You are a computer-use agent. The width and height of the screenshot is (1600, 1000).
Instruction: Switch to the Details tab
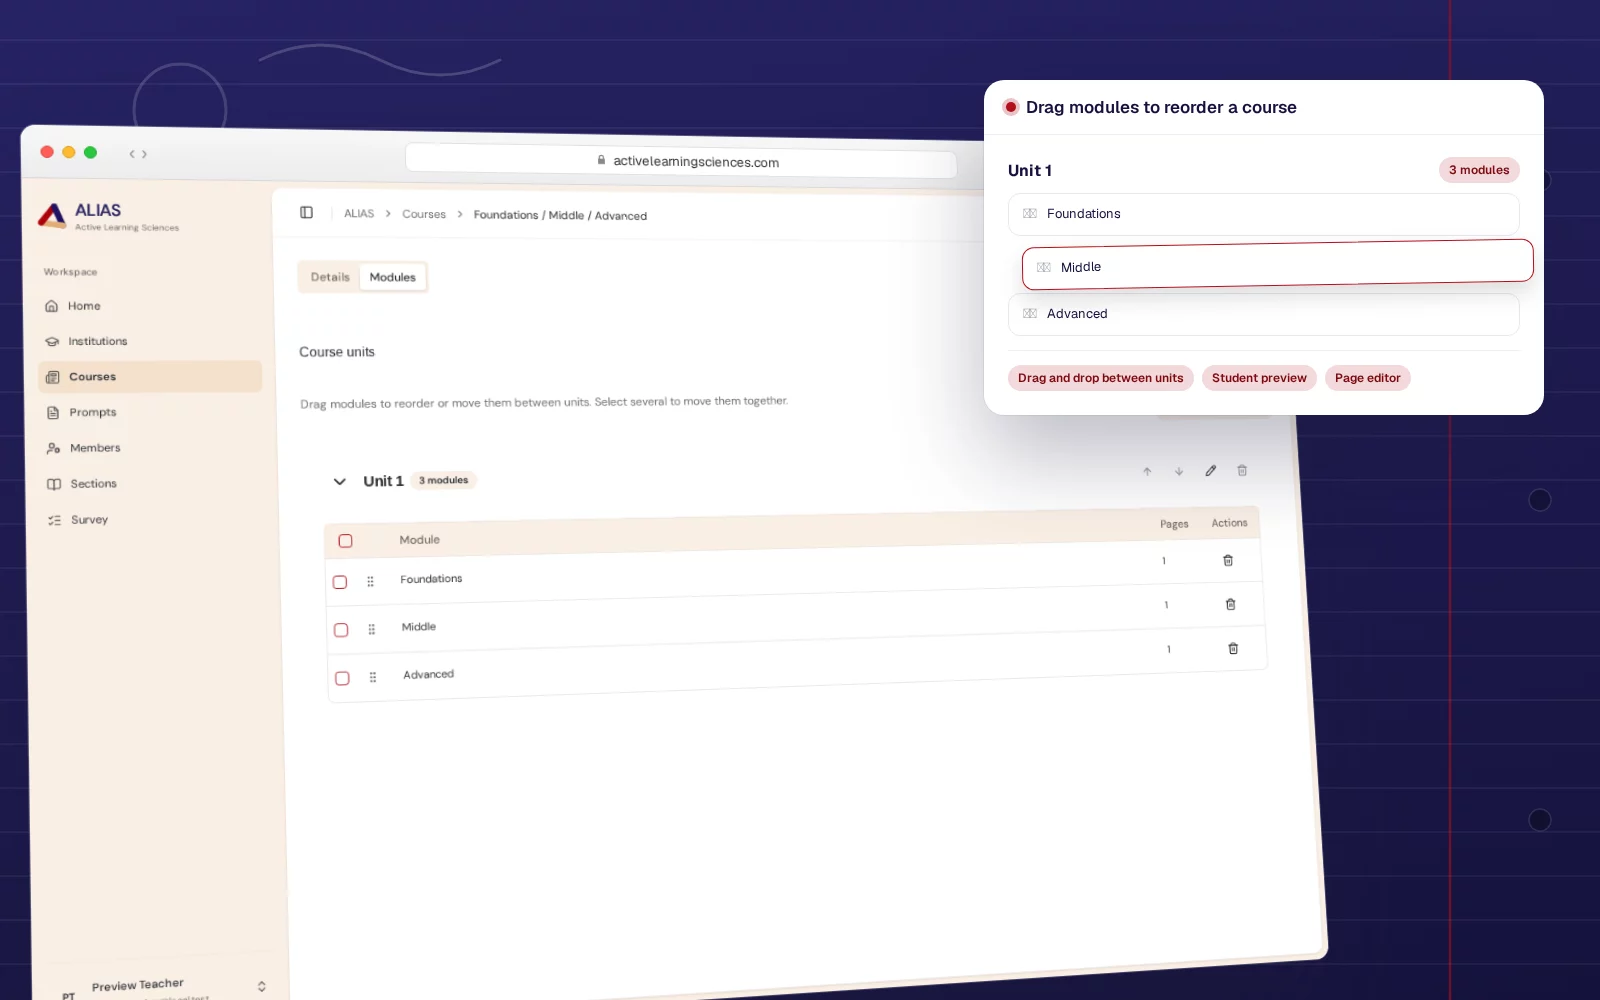(330, 277)
